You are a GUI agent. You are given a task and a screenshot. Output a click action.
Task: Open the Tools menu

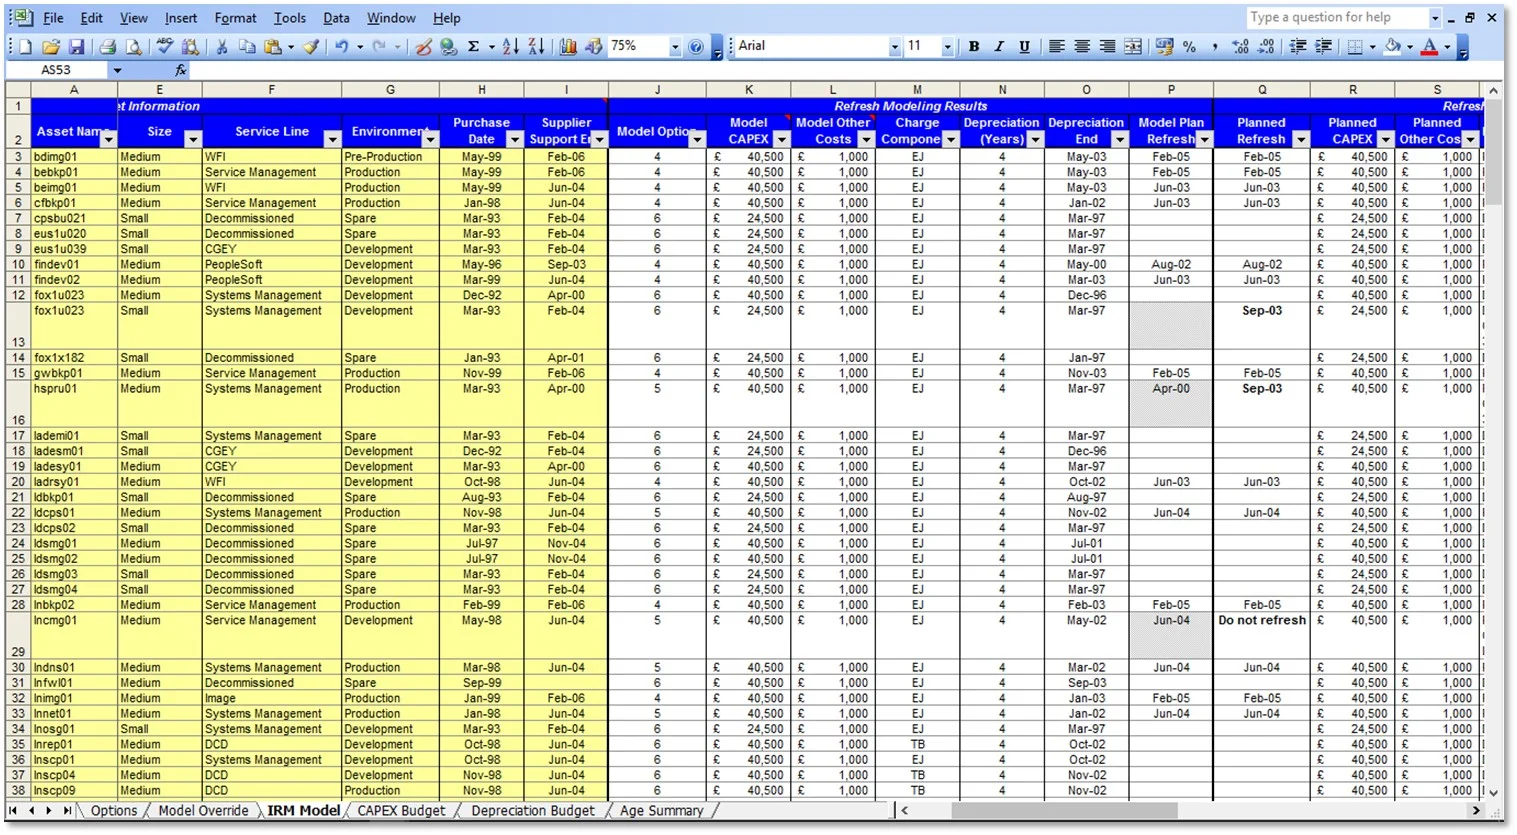click(290, 18)
